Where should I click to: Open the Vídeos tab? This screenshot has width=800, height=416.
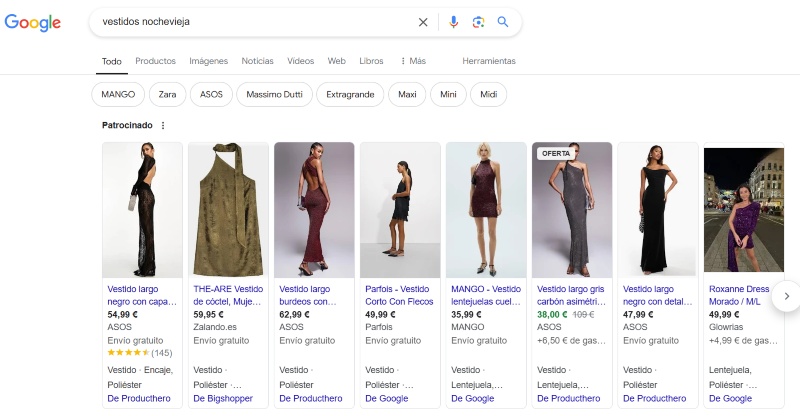point(301,61)
